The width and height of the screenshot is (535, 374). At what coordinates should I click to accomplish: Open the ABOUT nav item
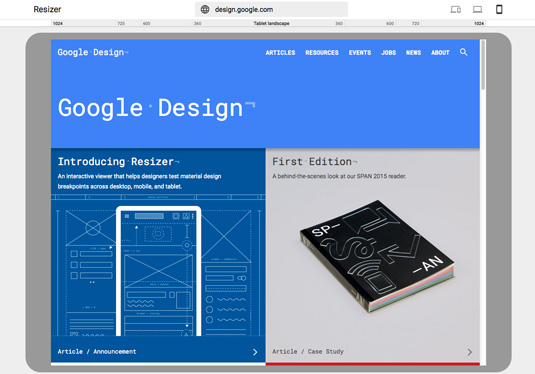pos(440,53)
